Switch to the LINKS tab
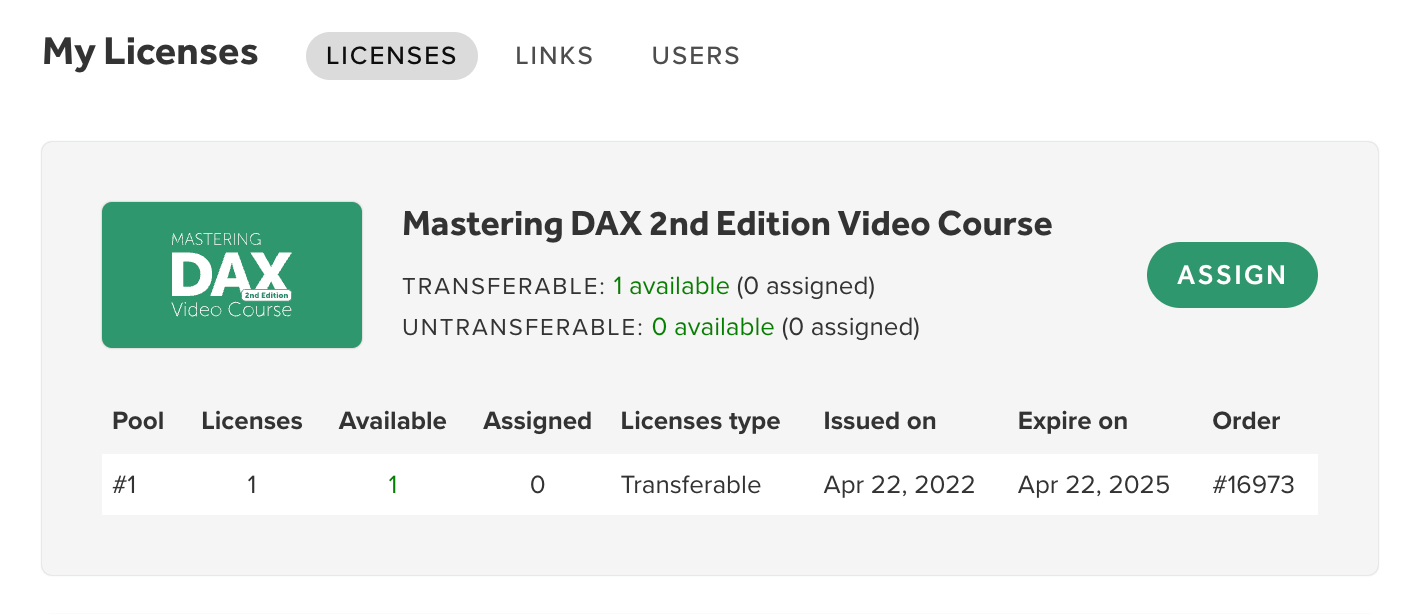 click(555, 56)
